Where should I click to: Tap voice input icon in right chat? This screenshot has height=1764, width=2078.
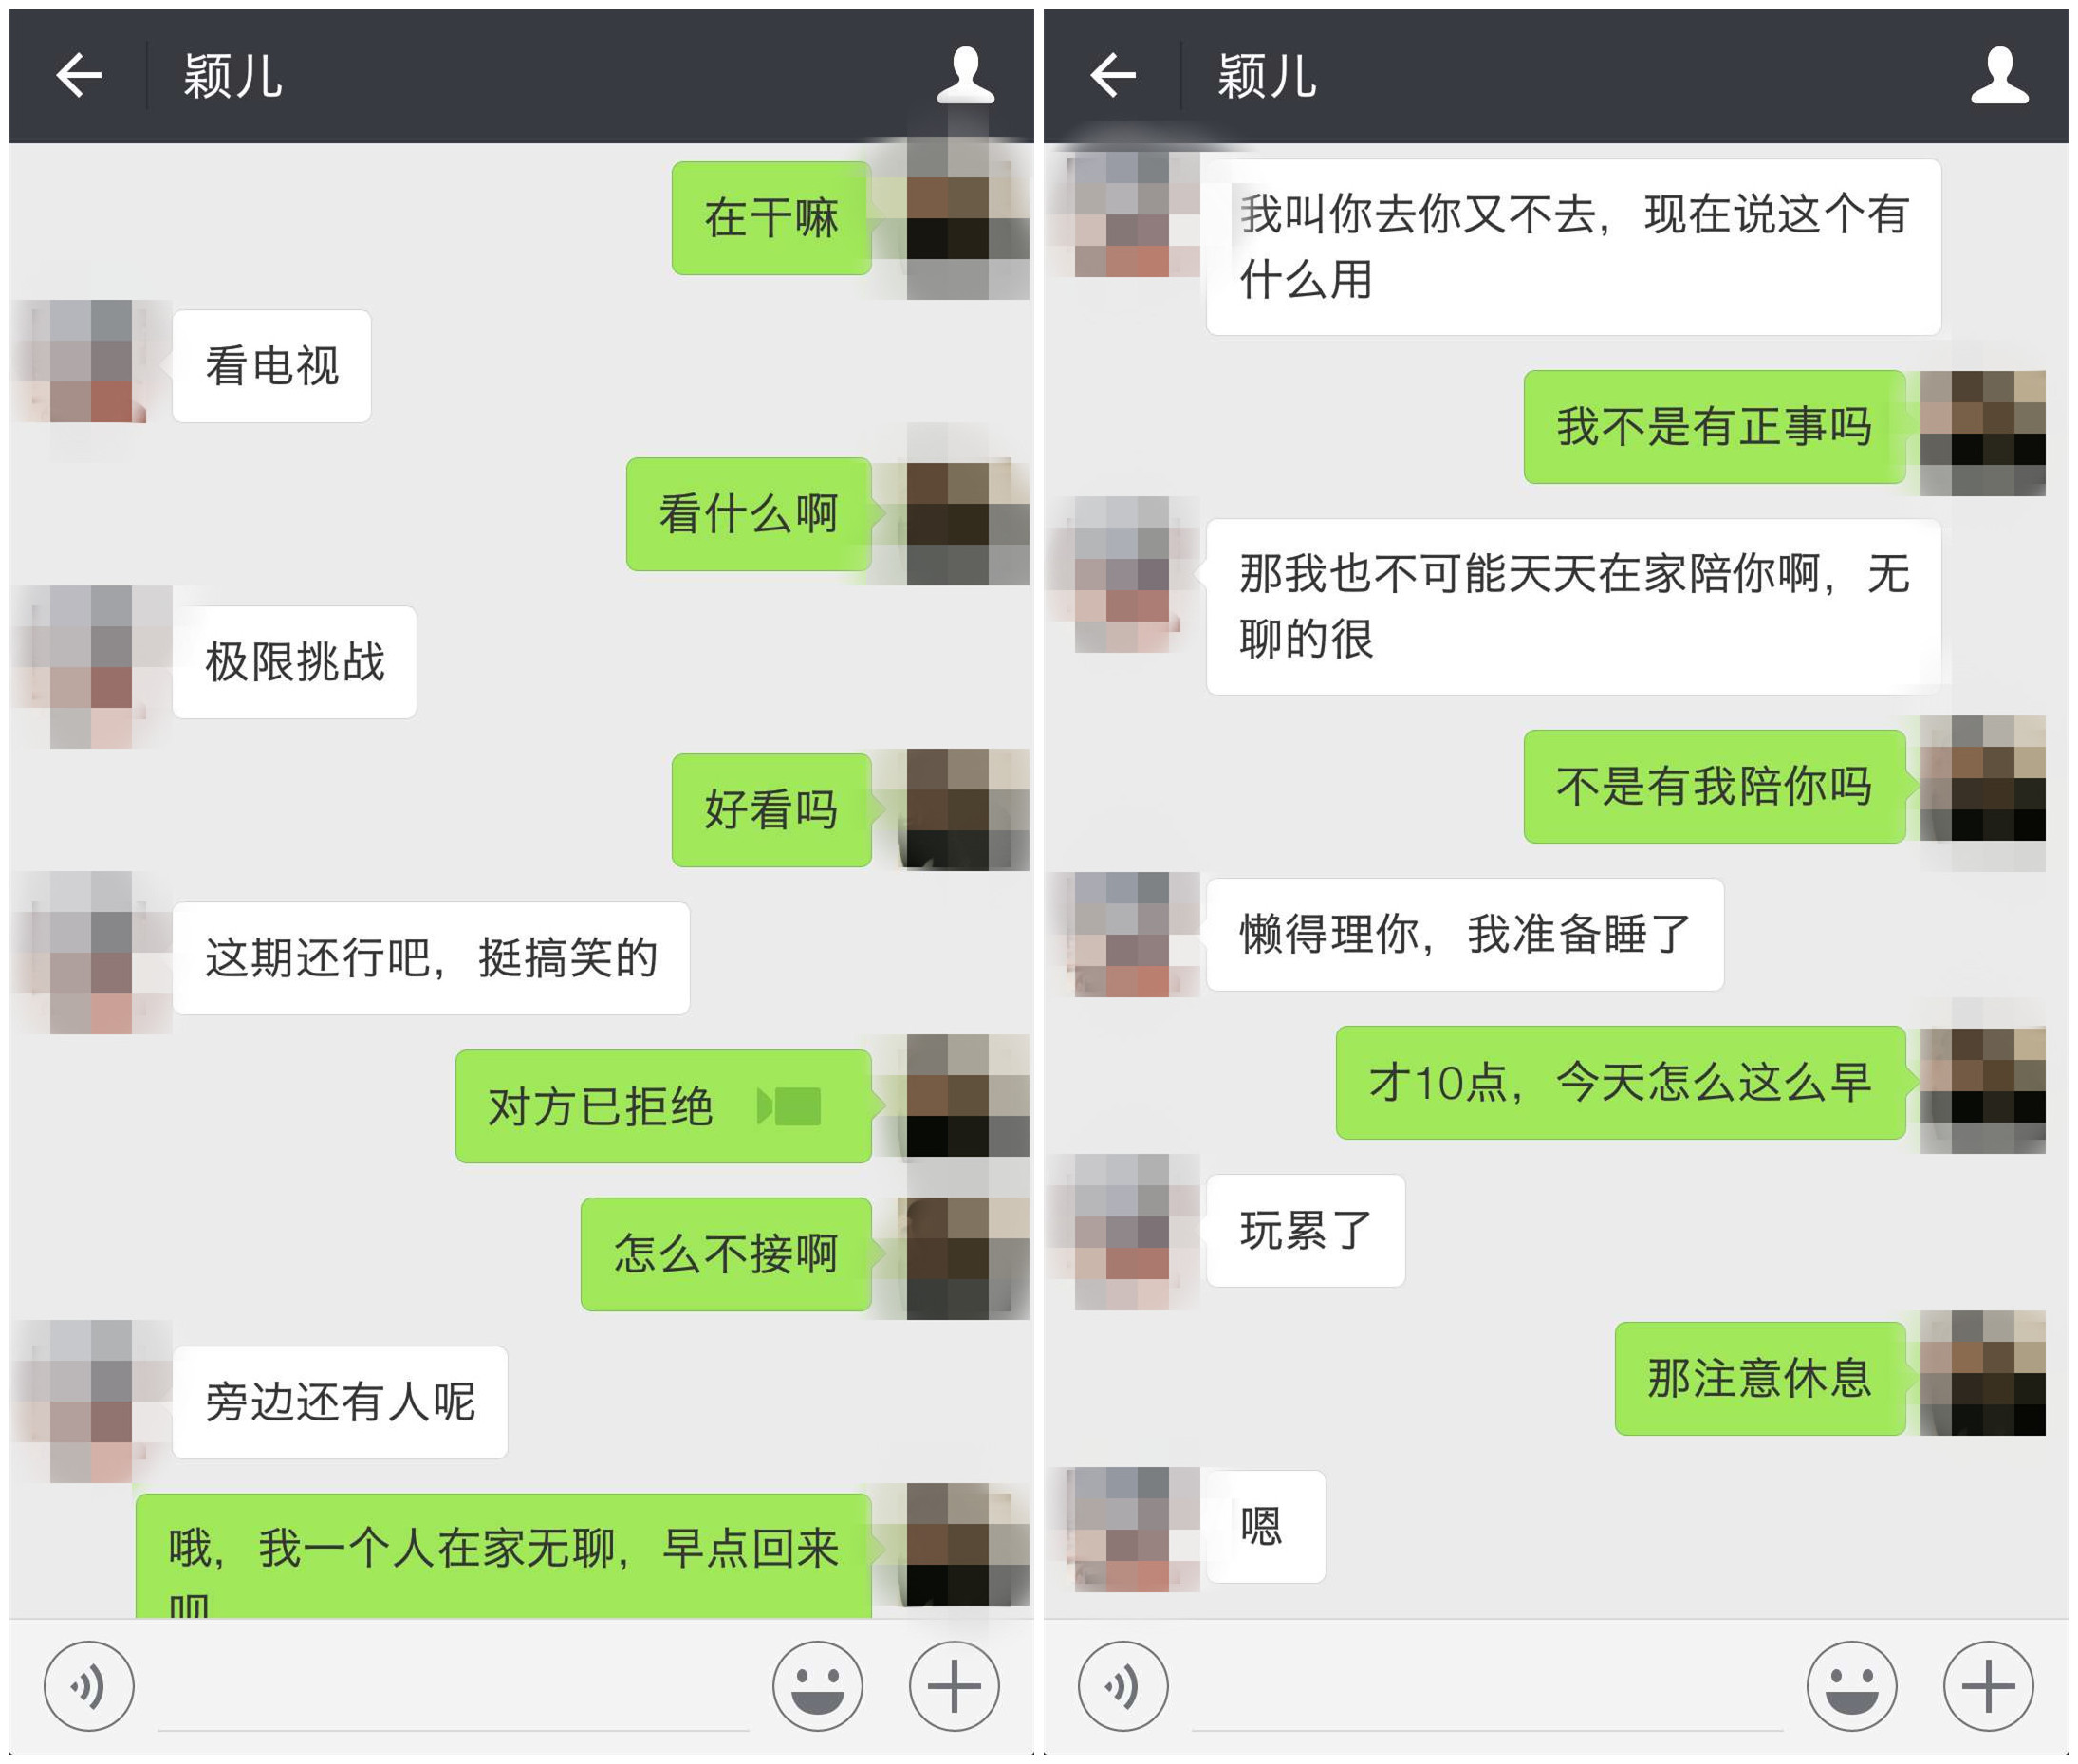tap(1123, 1686)
